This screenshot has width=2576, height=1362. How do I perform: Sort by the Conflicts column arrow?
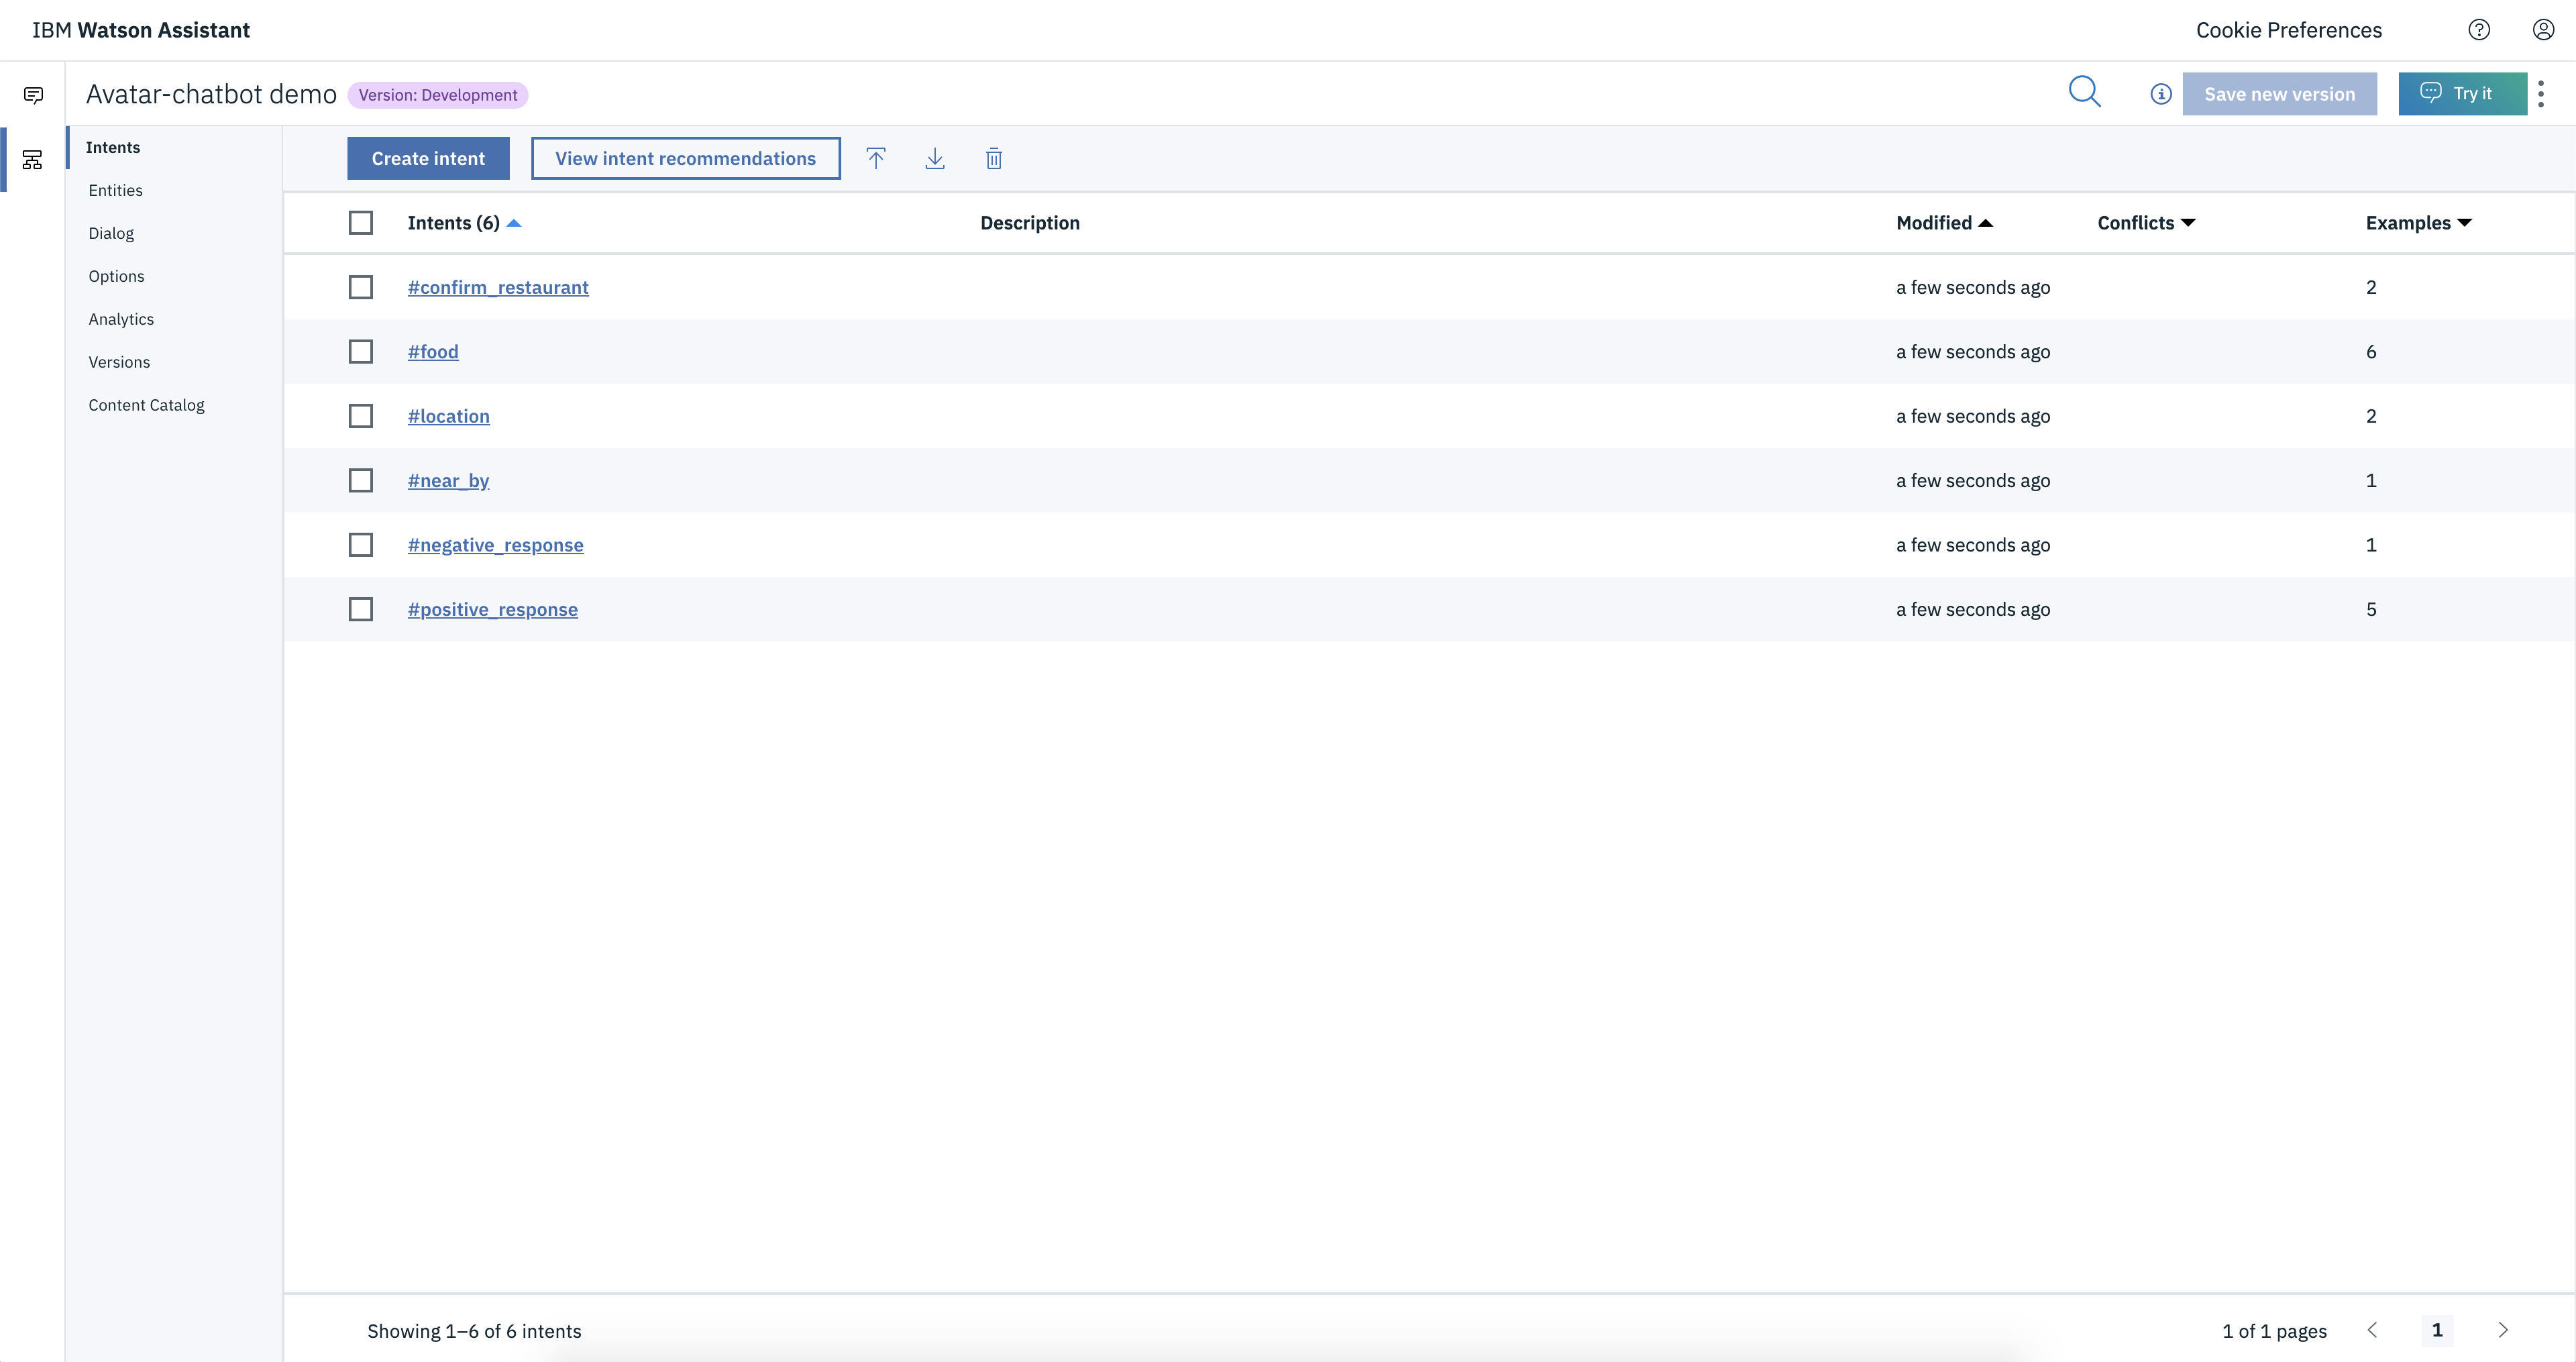[x=2188, y=223]
